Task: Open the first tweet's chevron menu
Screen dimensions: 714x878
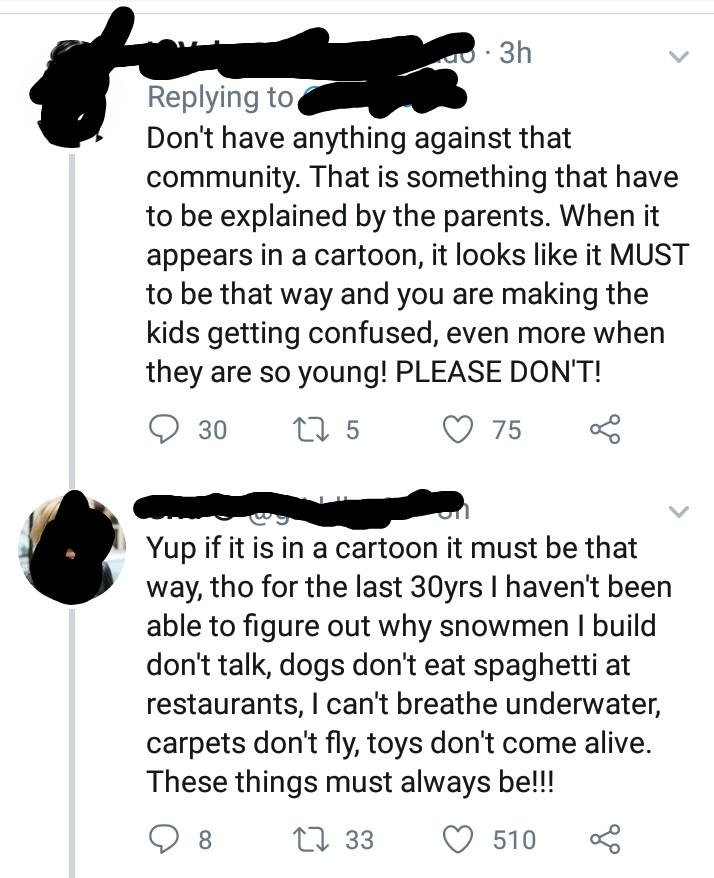Action: pyautogui.click(x=679, y=57)
